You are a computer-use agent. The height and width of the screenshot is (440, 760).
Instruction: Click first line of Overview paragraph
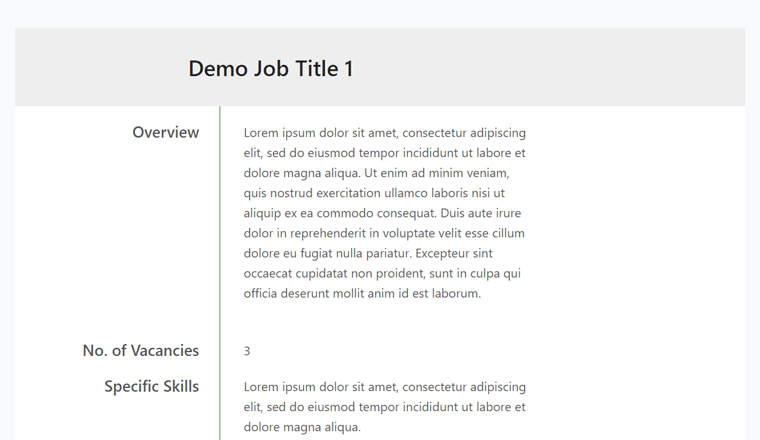click(384, 133)
